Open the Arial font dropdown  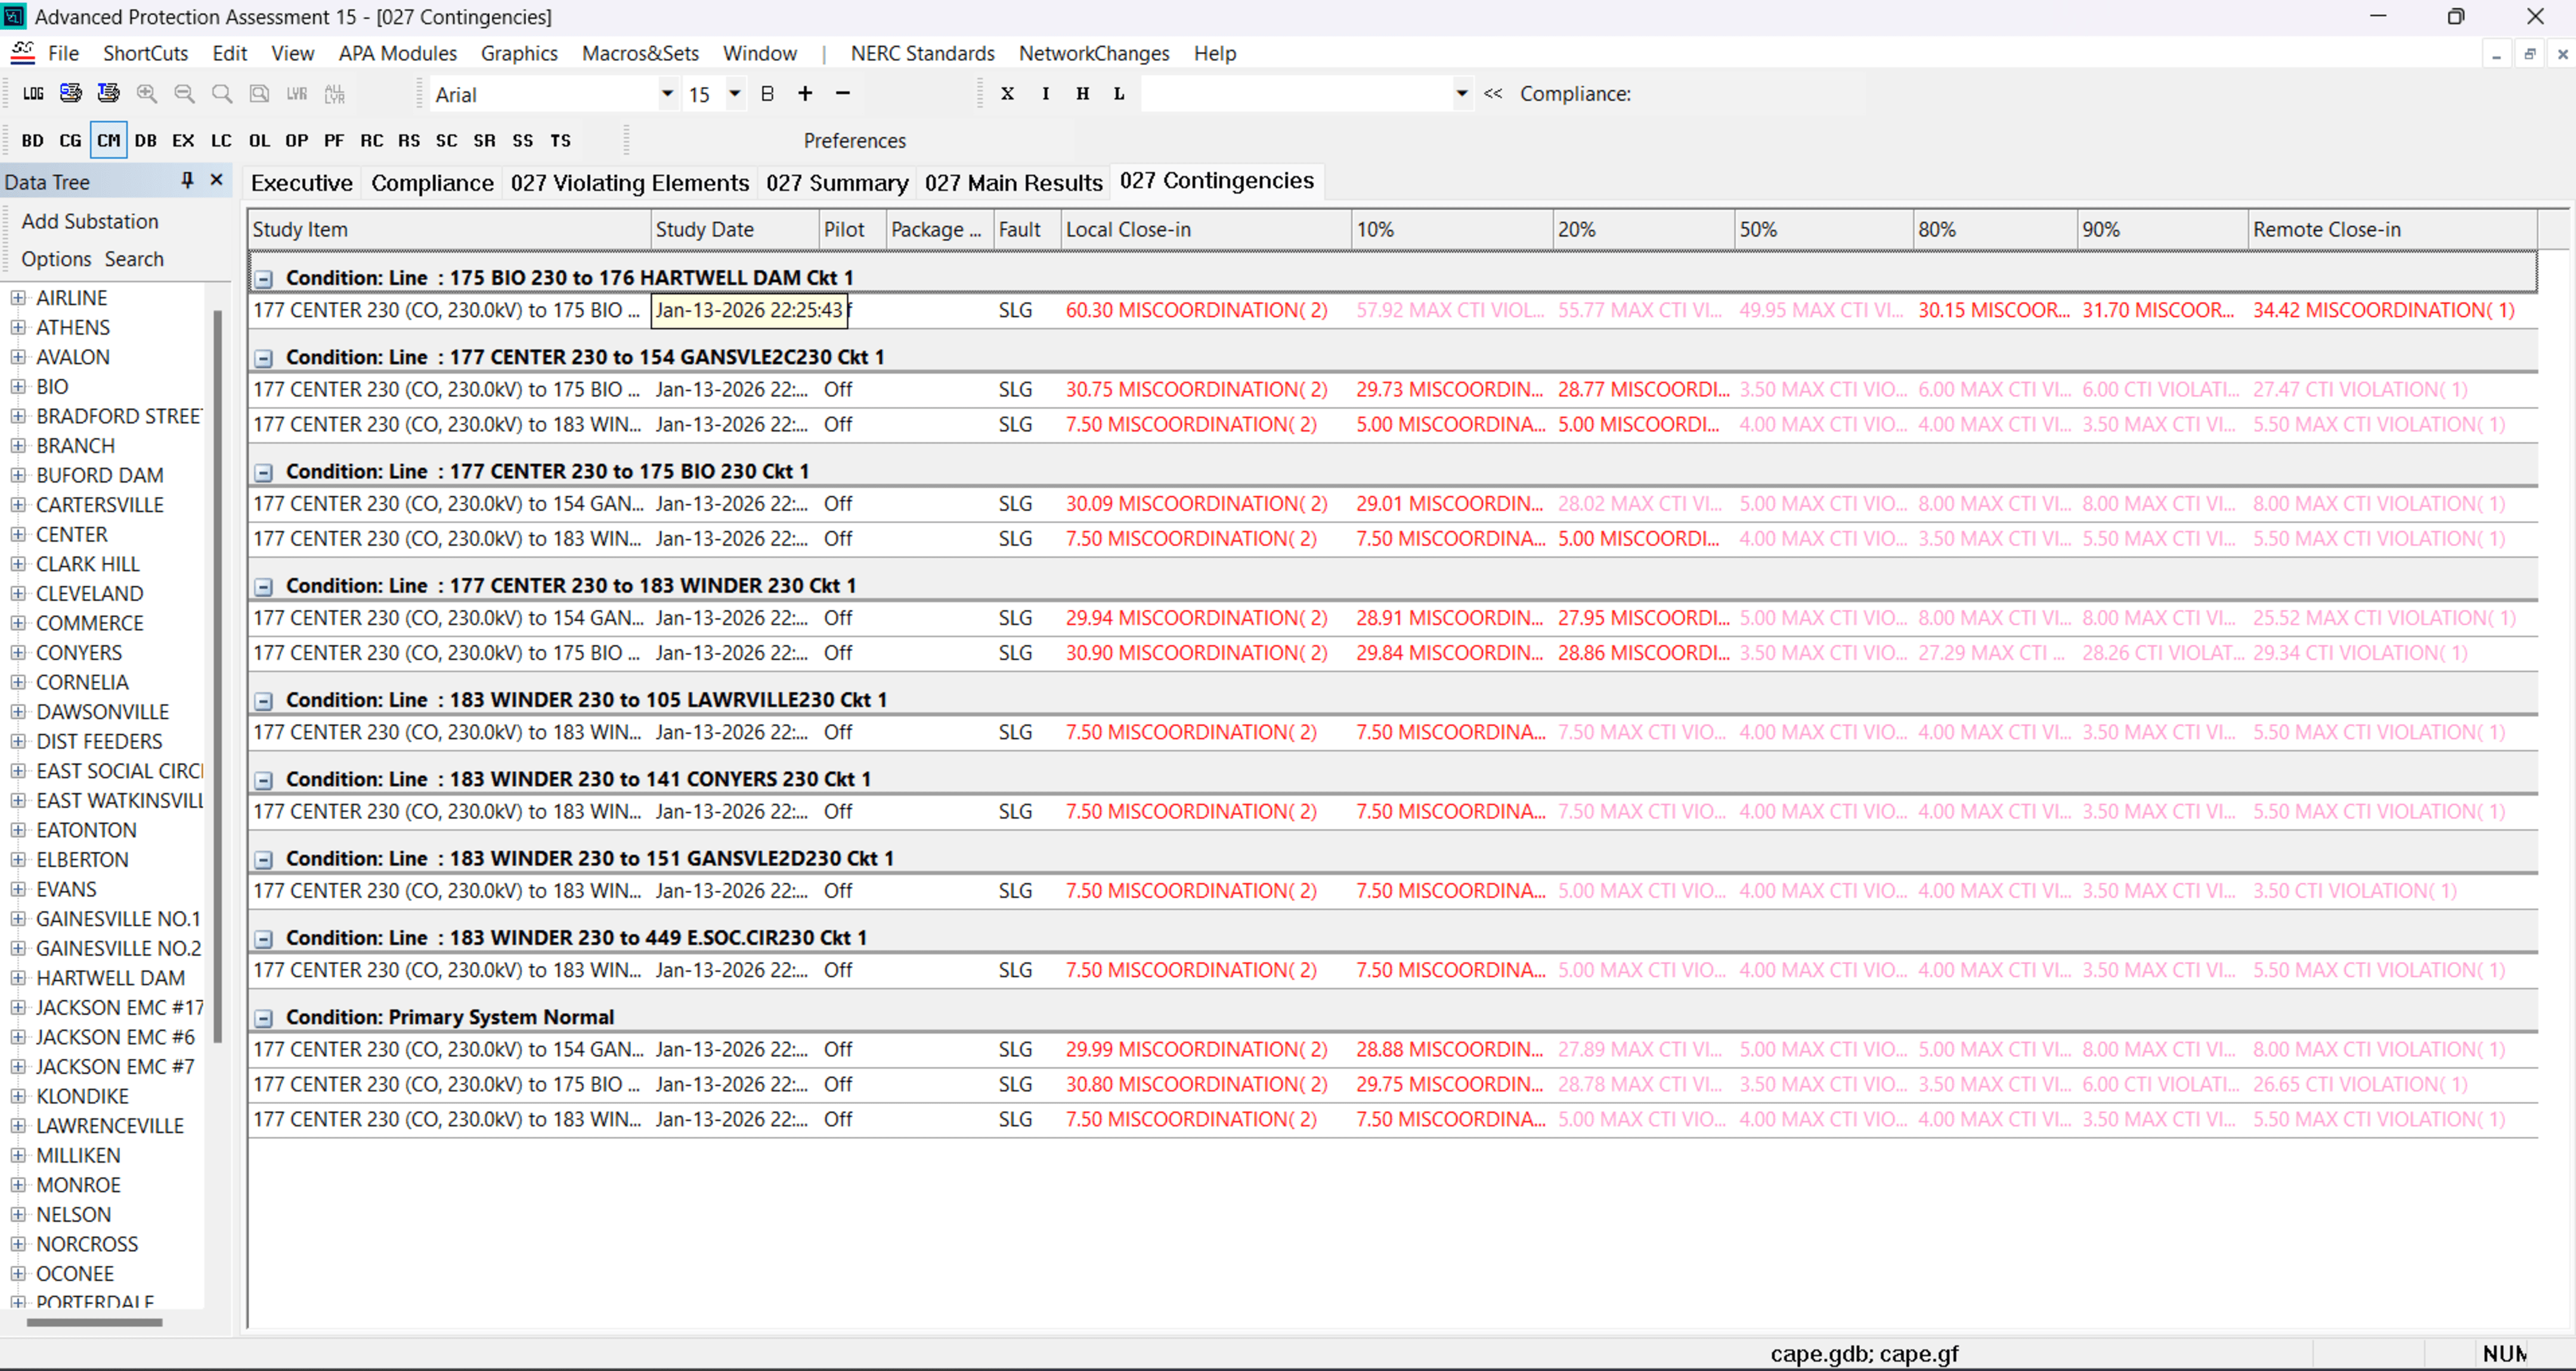point(667,94)
